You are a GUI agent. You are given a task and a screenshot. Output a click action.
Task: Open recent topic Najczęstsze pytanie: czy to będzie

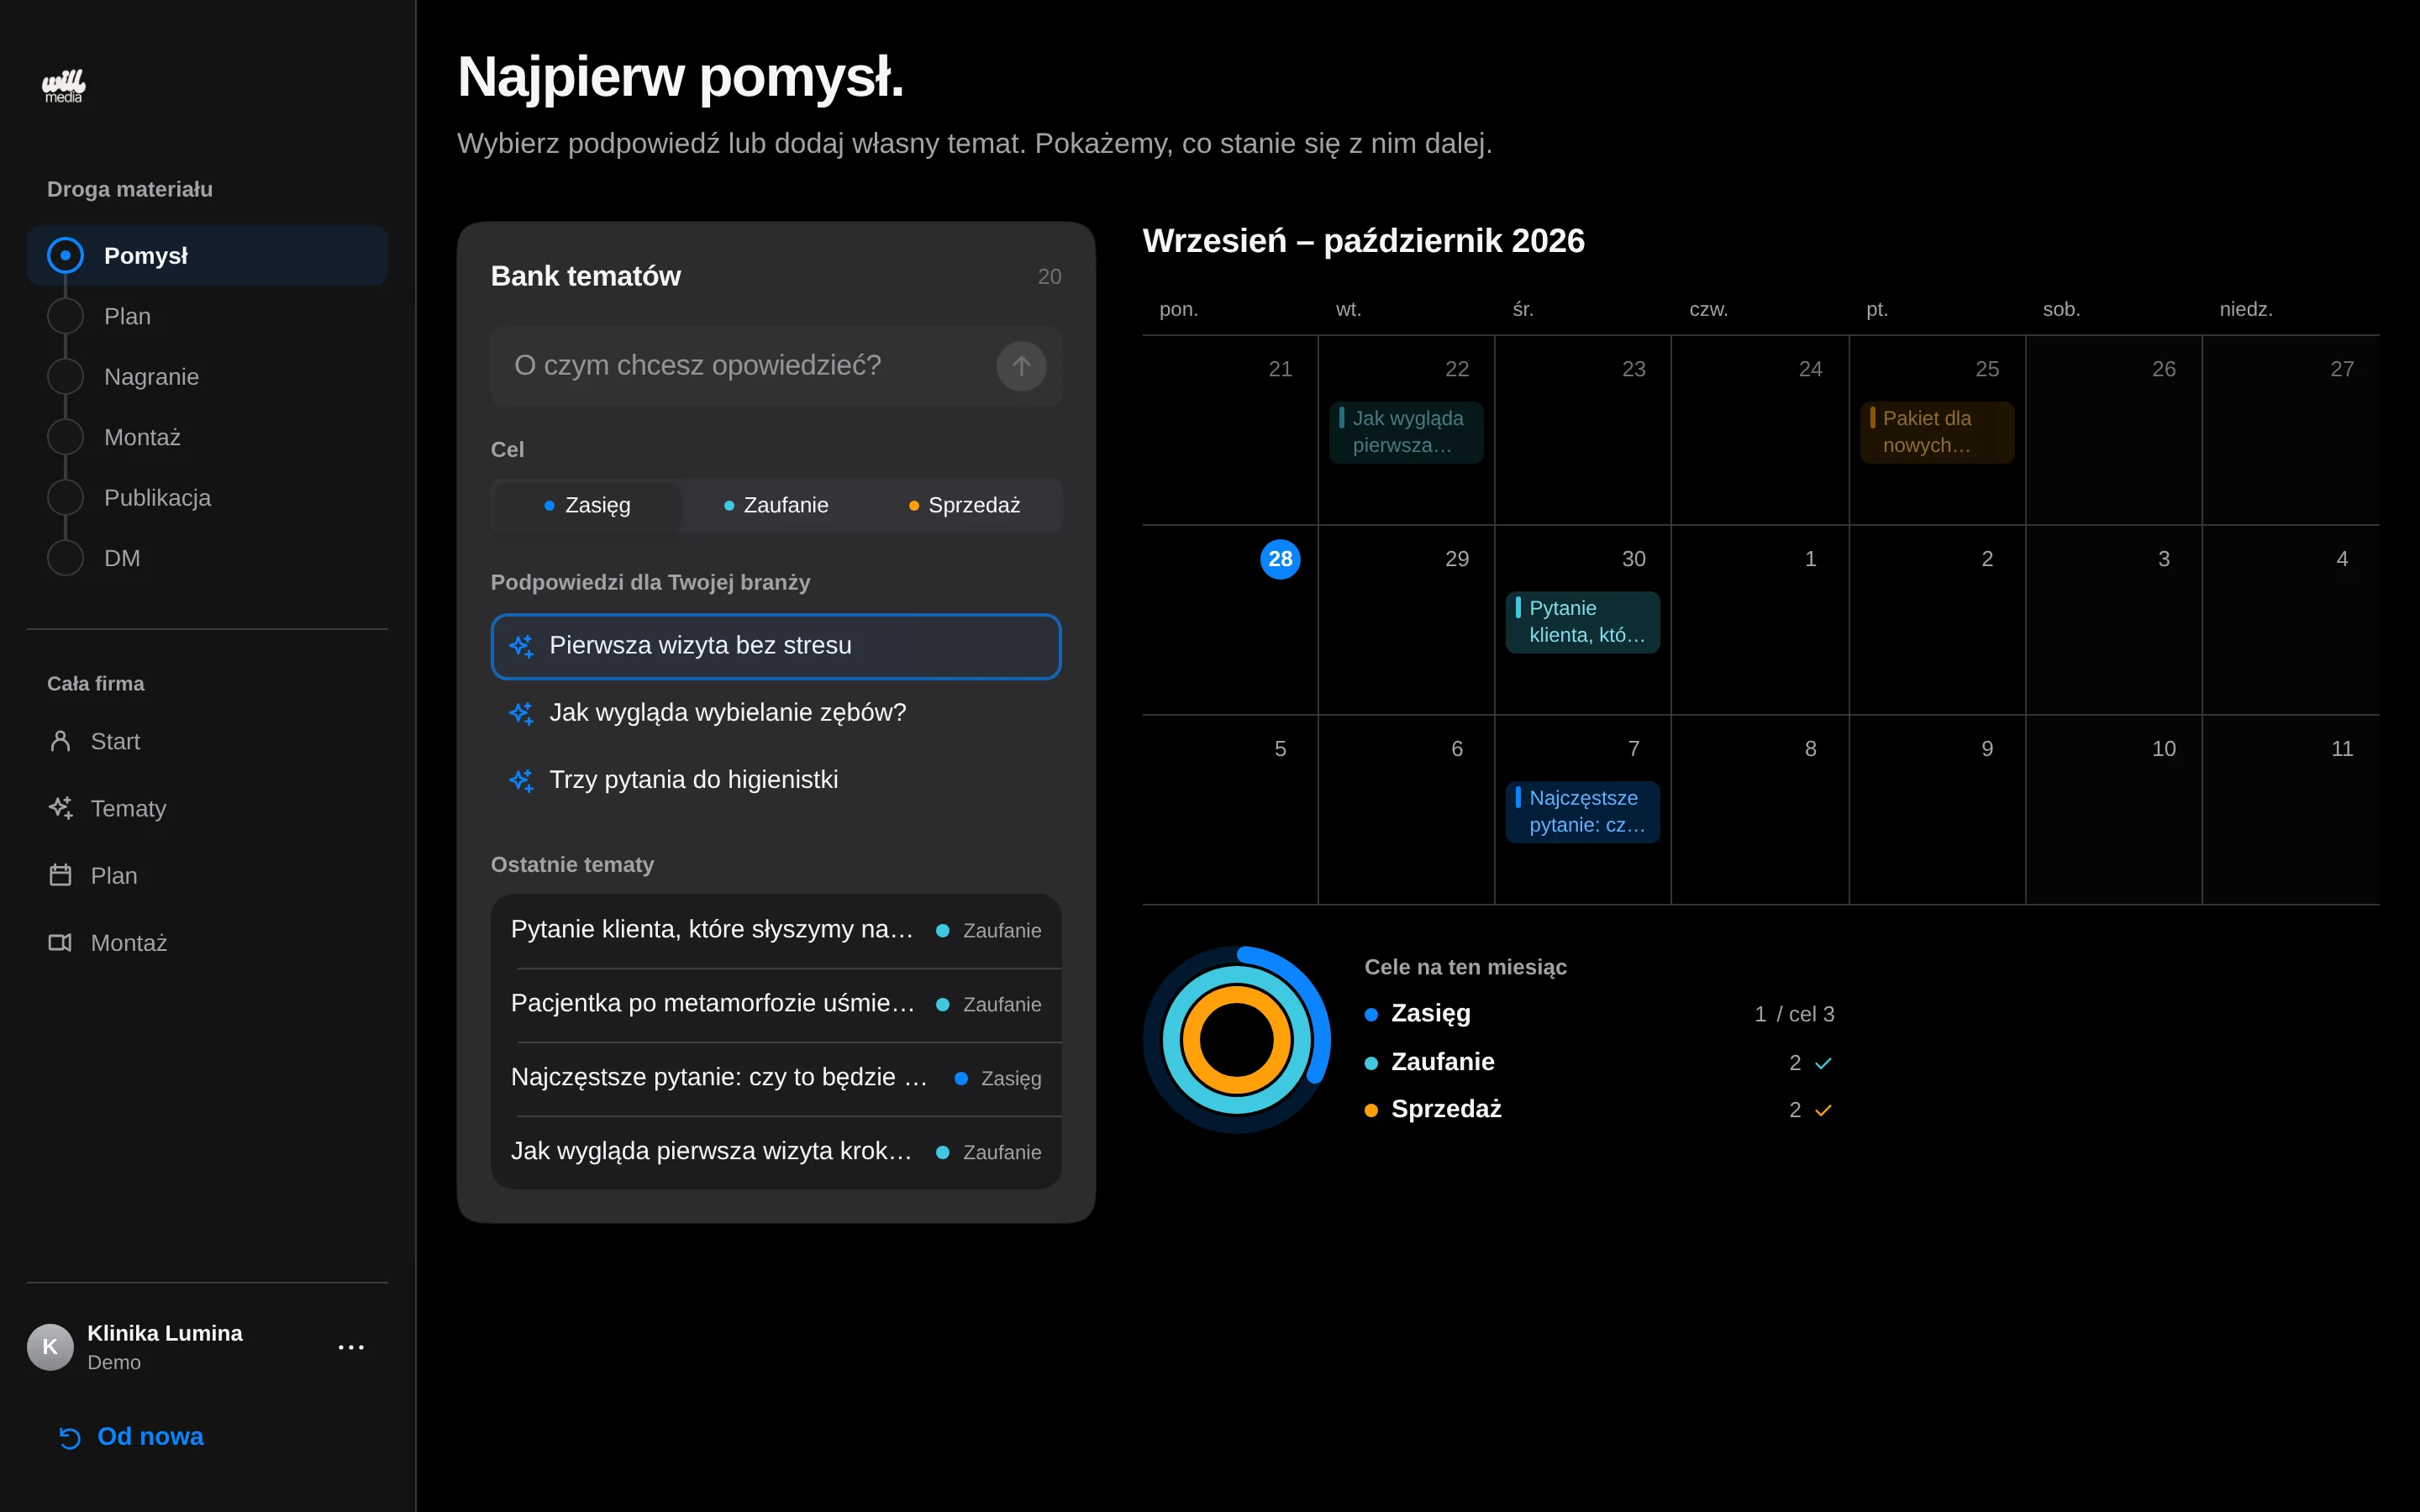(x=776, y=1078)
